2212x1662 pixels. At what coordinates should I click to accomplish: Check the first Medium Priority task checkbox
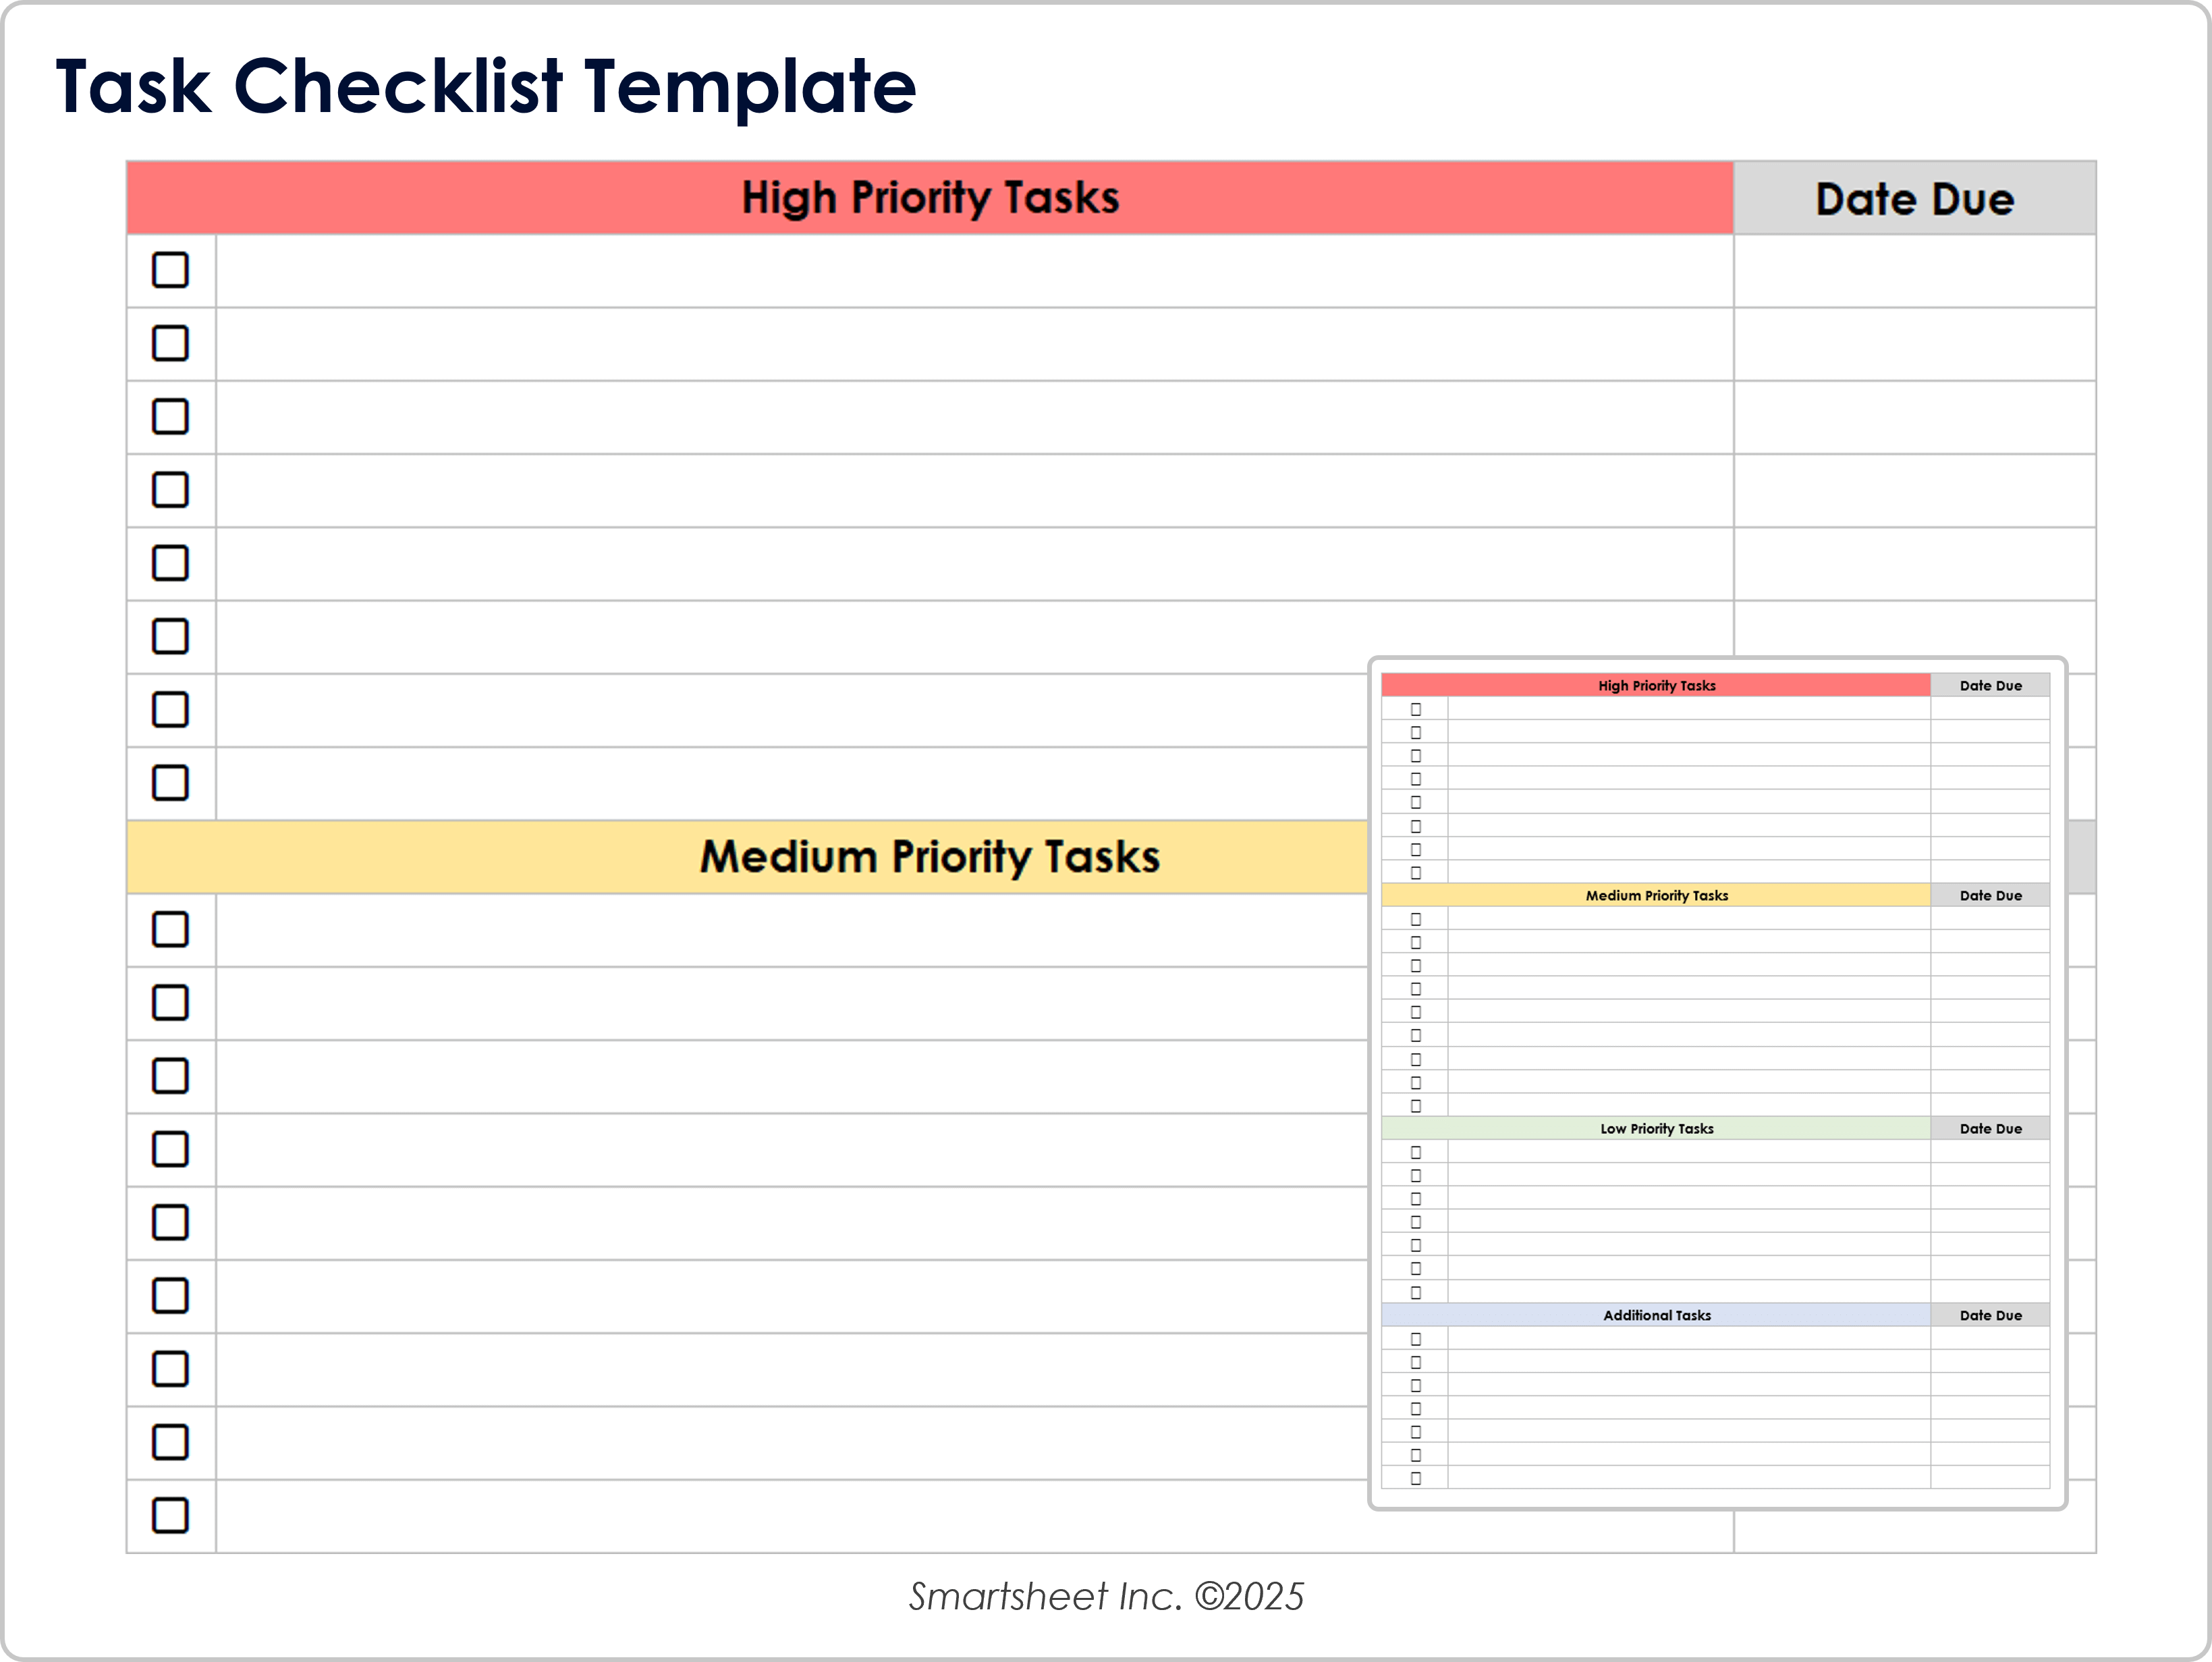coord(170,929)
